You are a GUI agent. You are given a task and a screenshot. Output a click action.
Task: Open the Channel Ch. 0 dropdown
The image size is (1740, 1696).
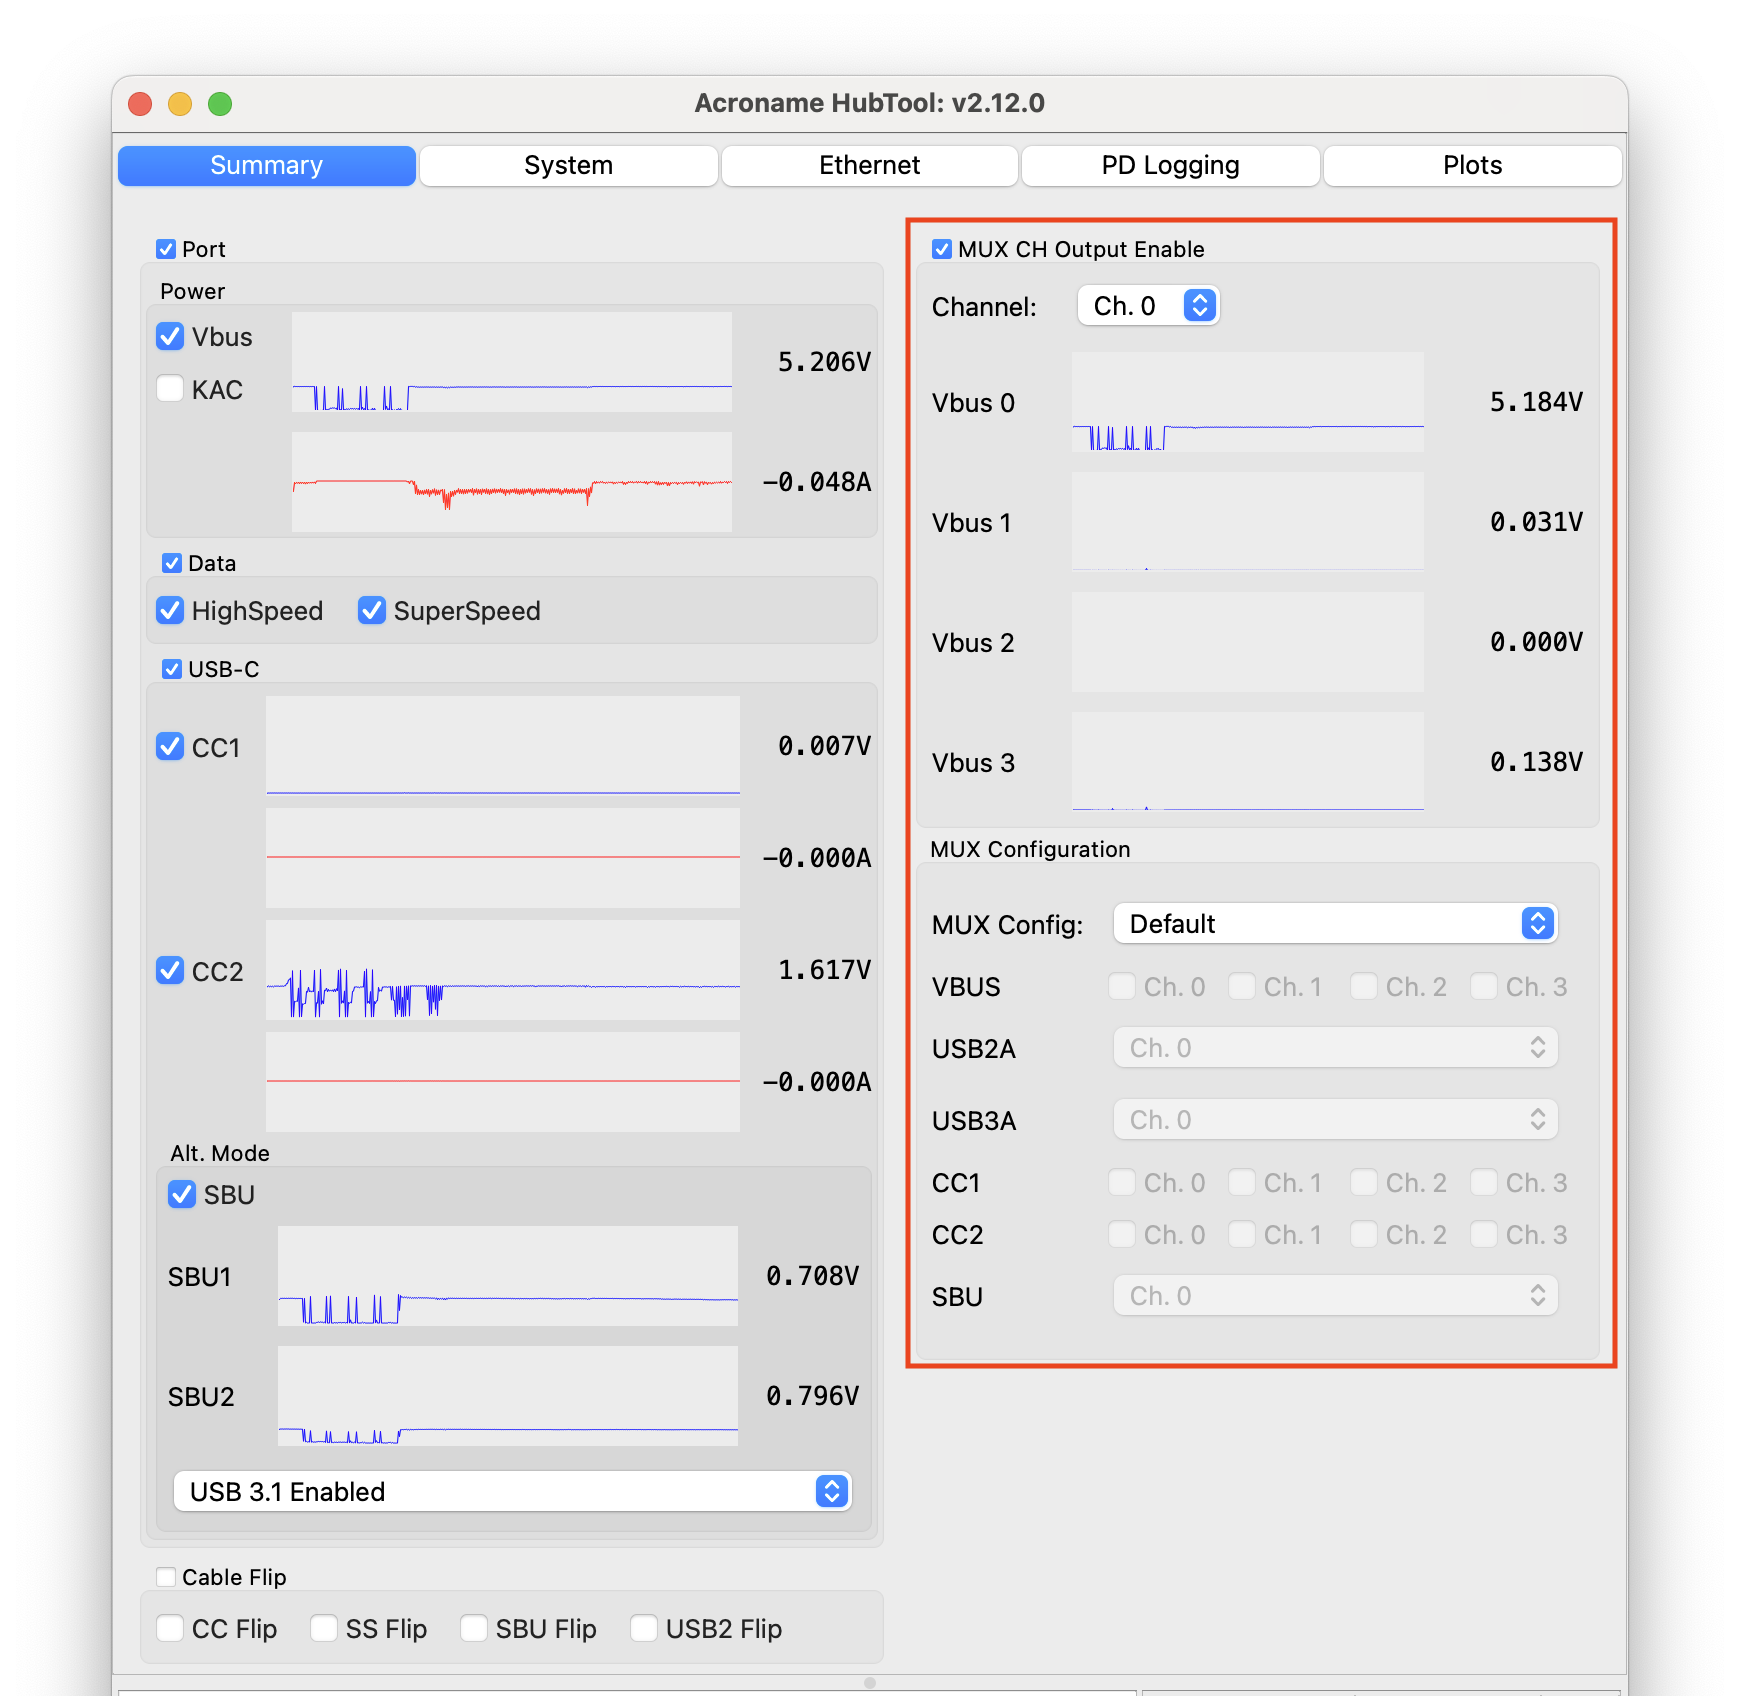pyautogui.click(x=1148, y=306)
